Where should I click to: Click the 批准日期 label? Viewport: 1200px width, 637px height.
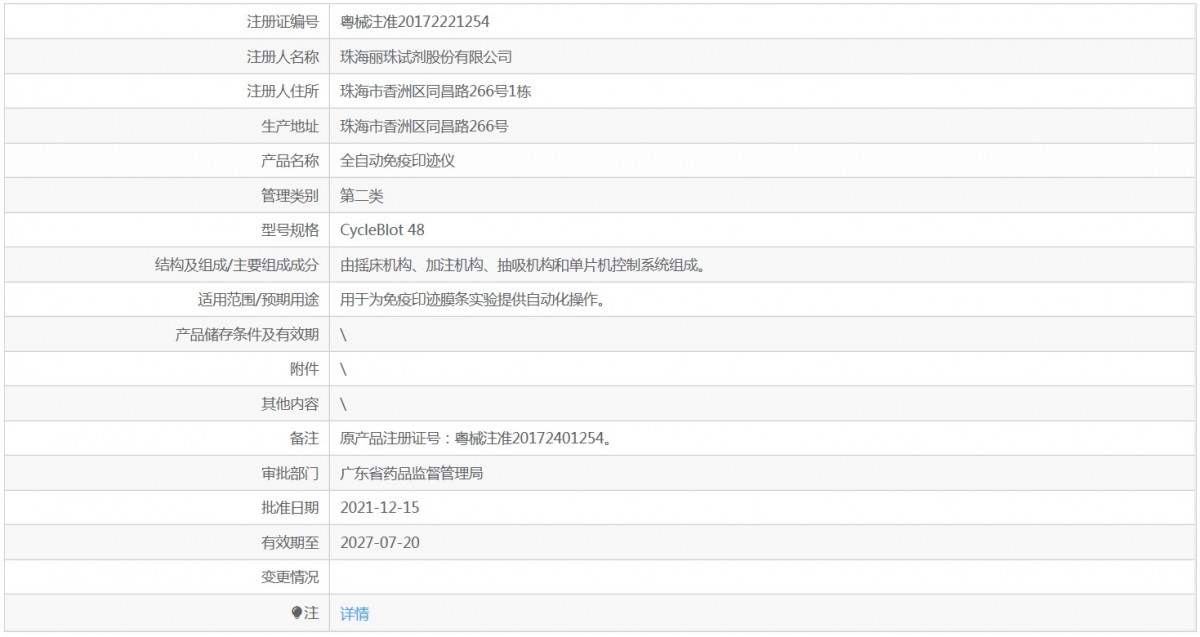click(290, 508)
